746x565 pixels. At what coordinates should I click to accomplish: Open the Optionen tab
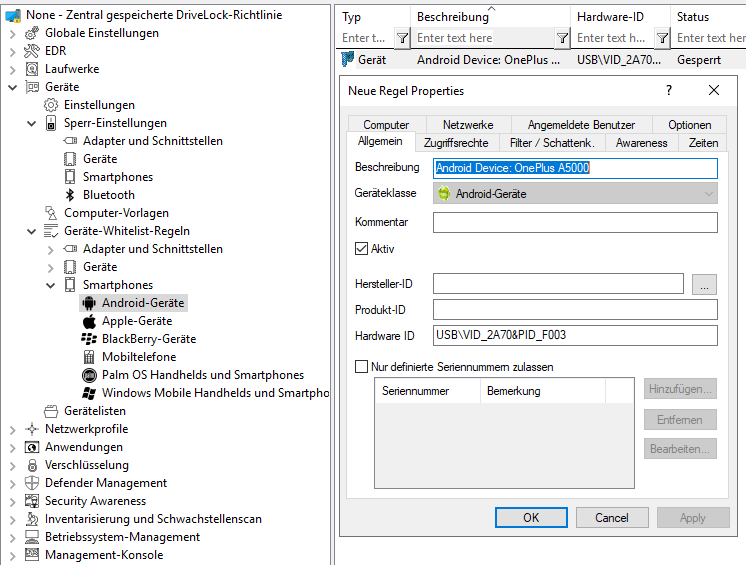(x=689, y=125)
